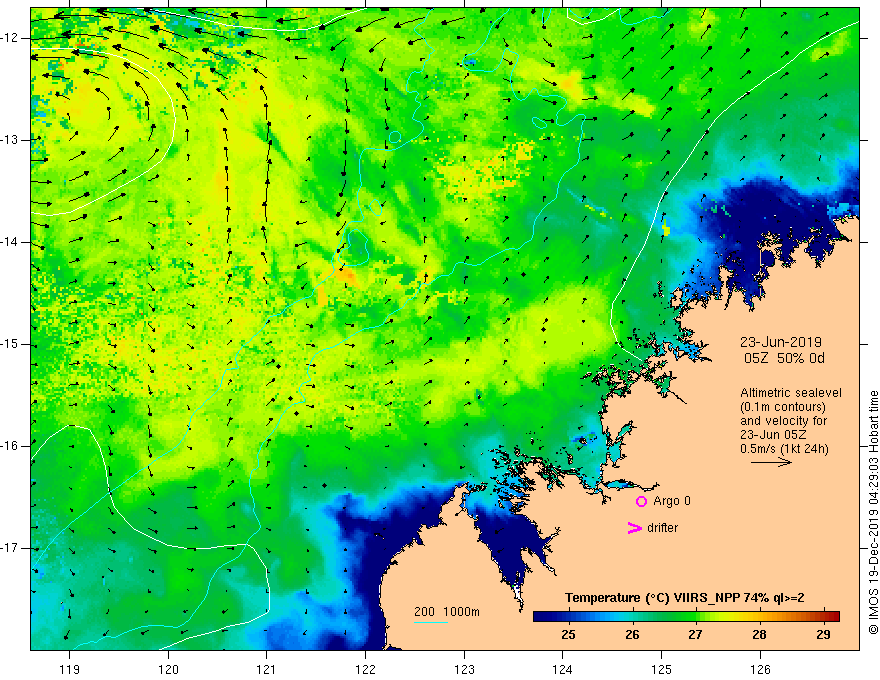Click the longitude axis label 120

(168, 669)
